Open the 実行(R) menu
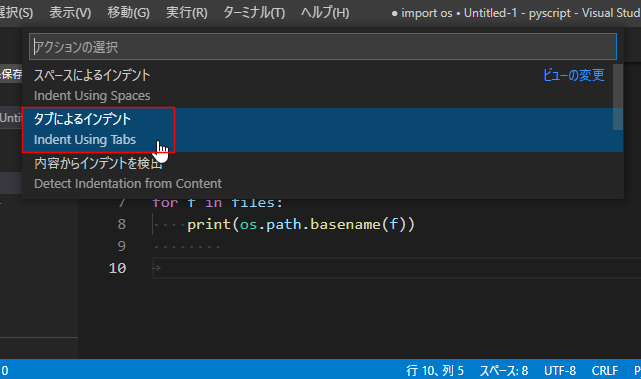 click(x=187, y=13)
